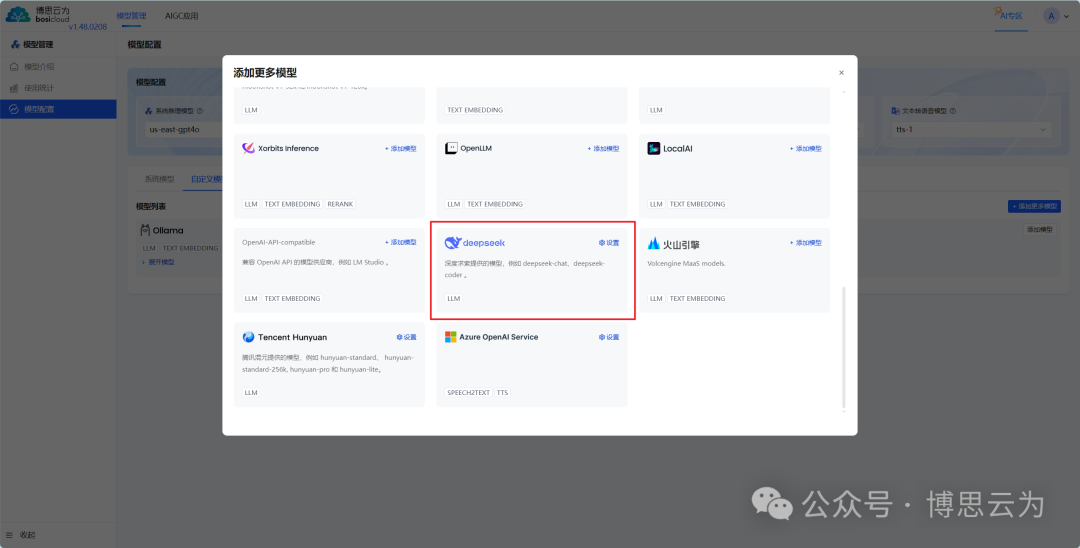1080x548 pixels.
Task: Expand the user account menu chevron
Action: coord(1068,16)
